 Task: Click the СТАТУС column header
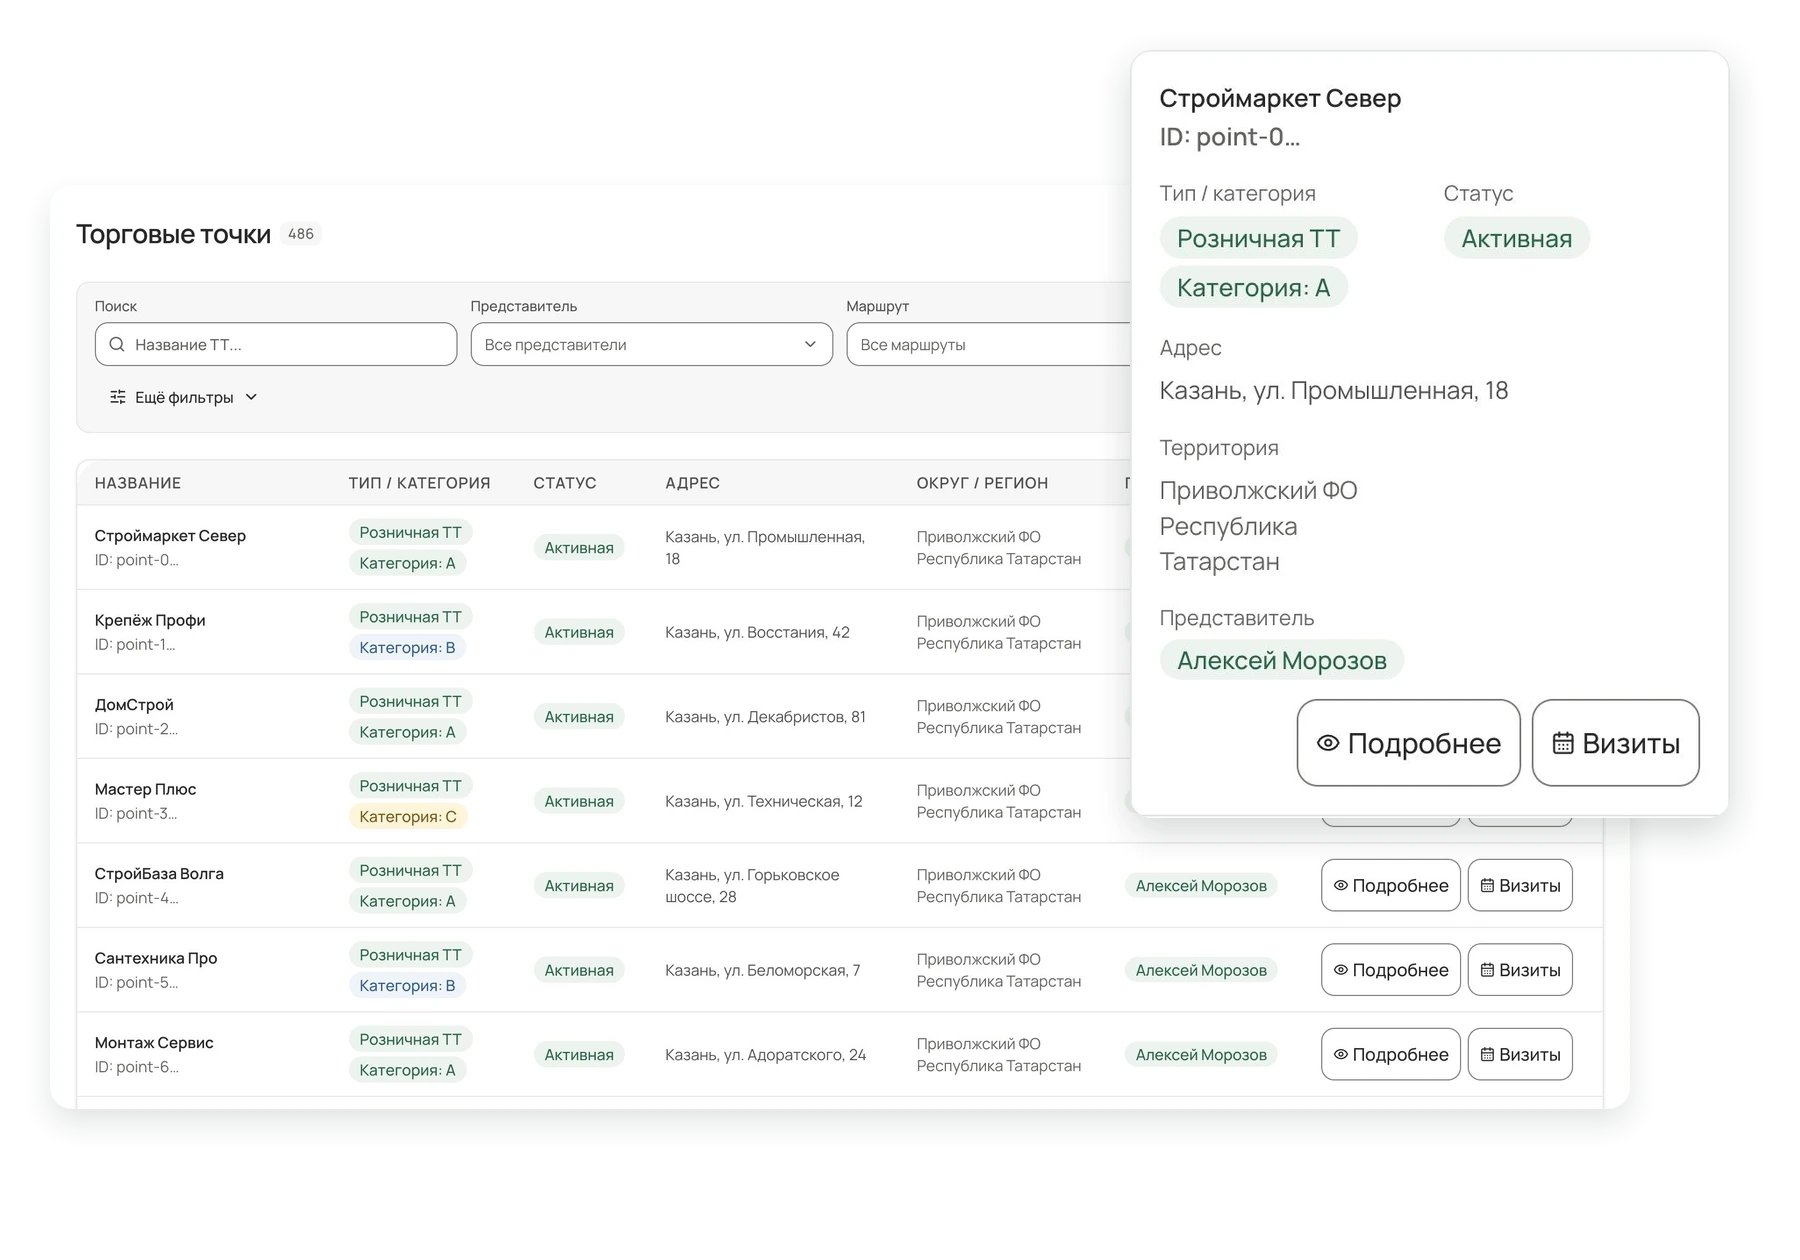pyautogui.click(x=565, y=483)
